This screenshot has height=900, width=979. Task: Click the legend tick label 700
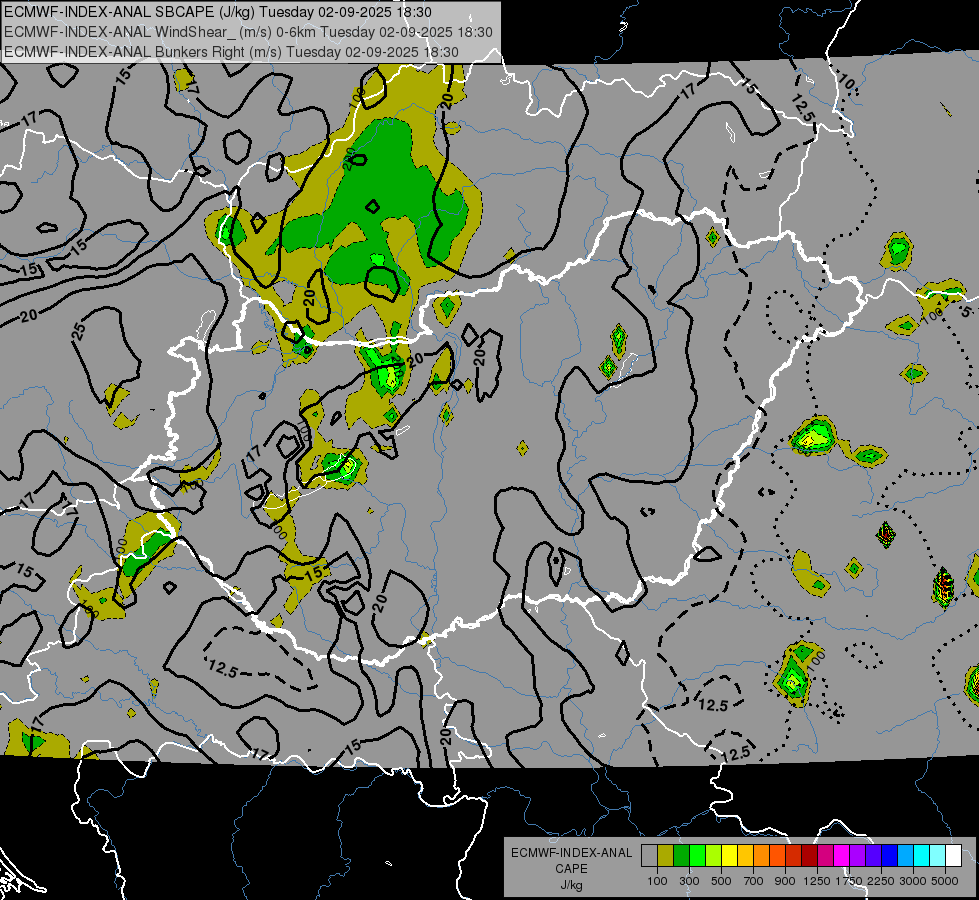pyautogui.click(x=754, y=881)
